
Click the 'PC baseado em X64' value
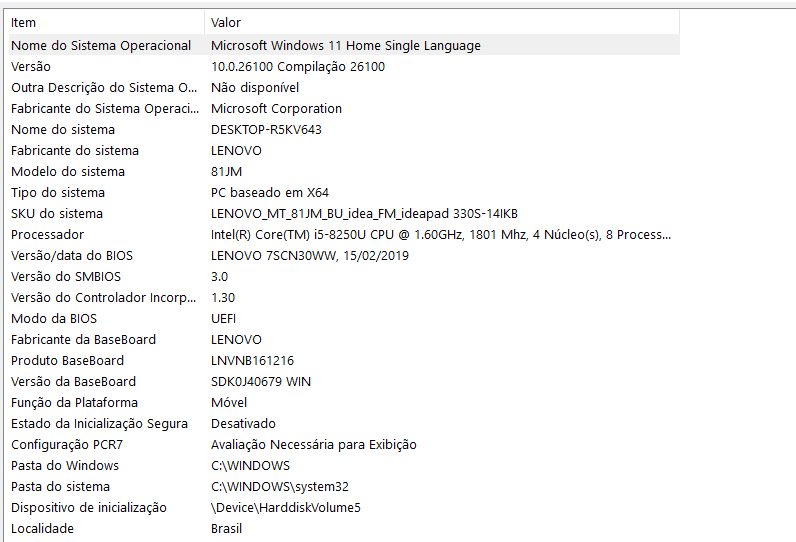coord(270,192)
